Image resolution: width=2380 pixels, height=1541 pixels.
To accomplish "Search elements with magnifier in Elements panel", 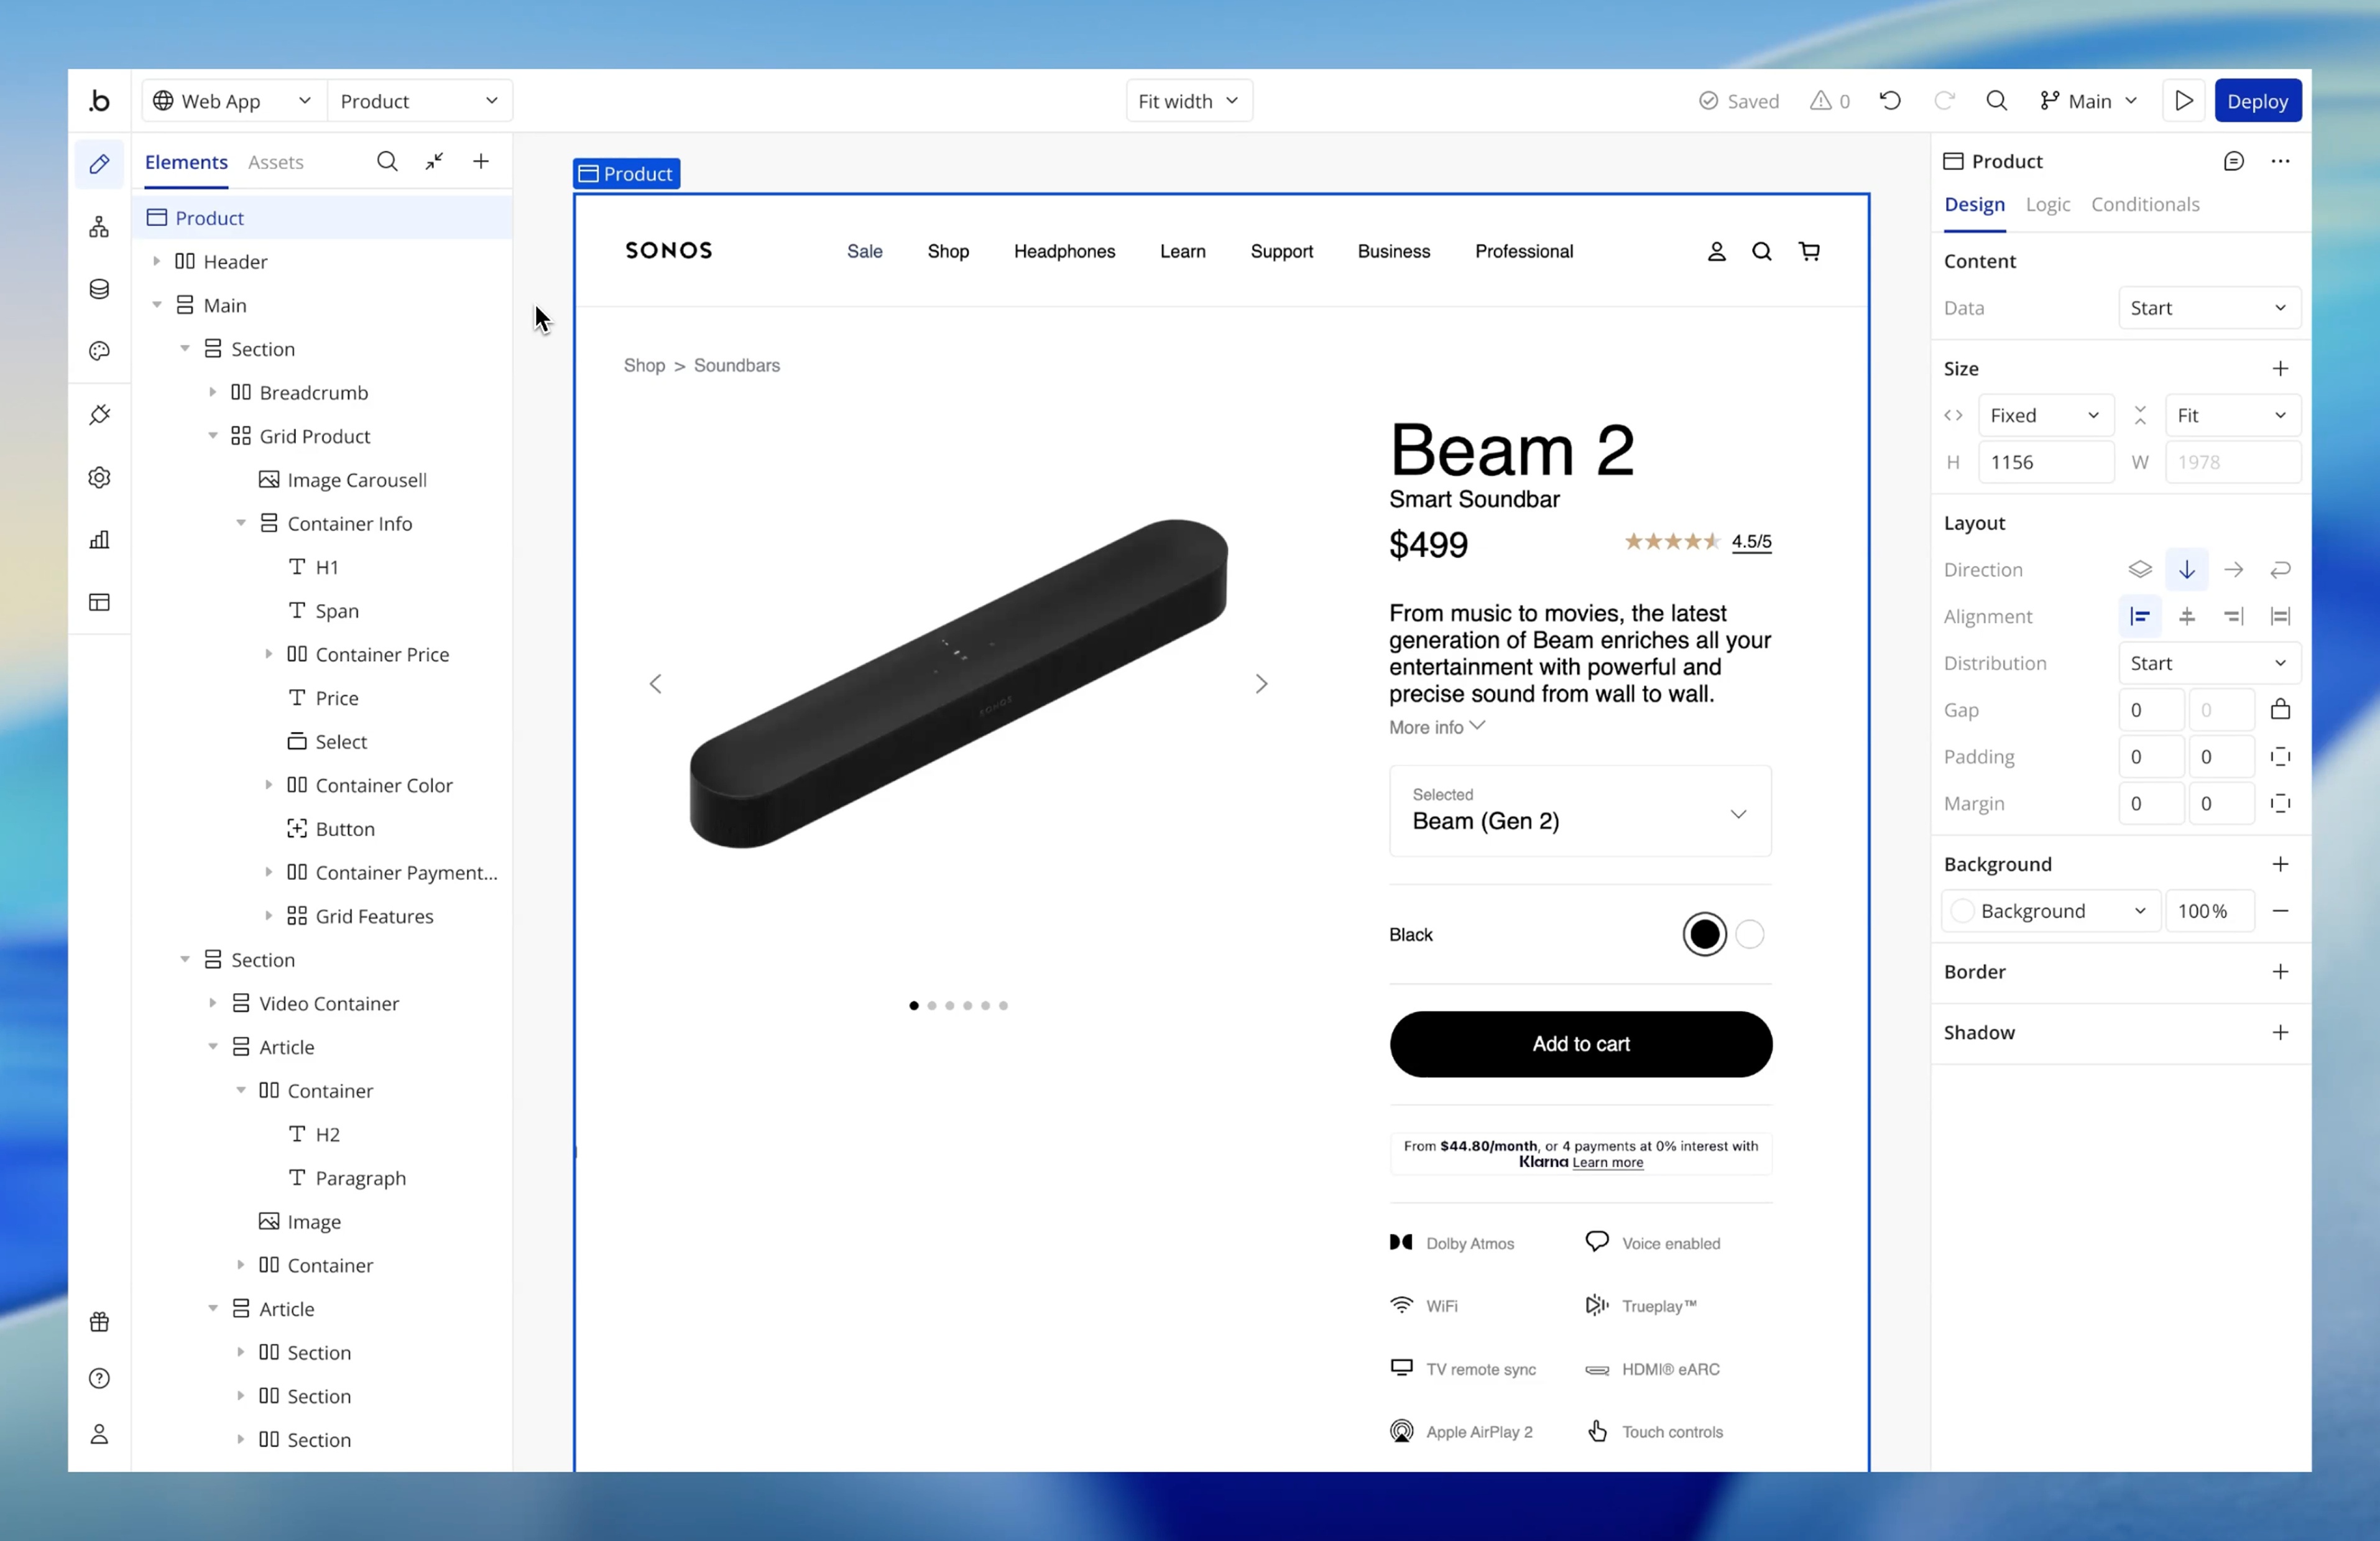I will coord(387,161).
